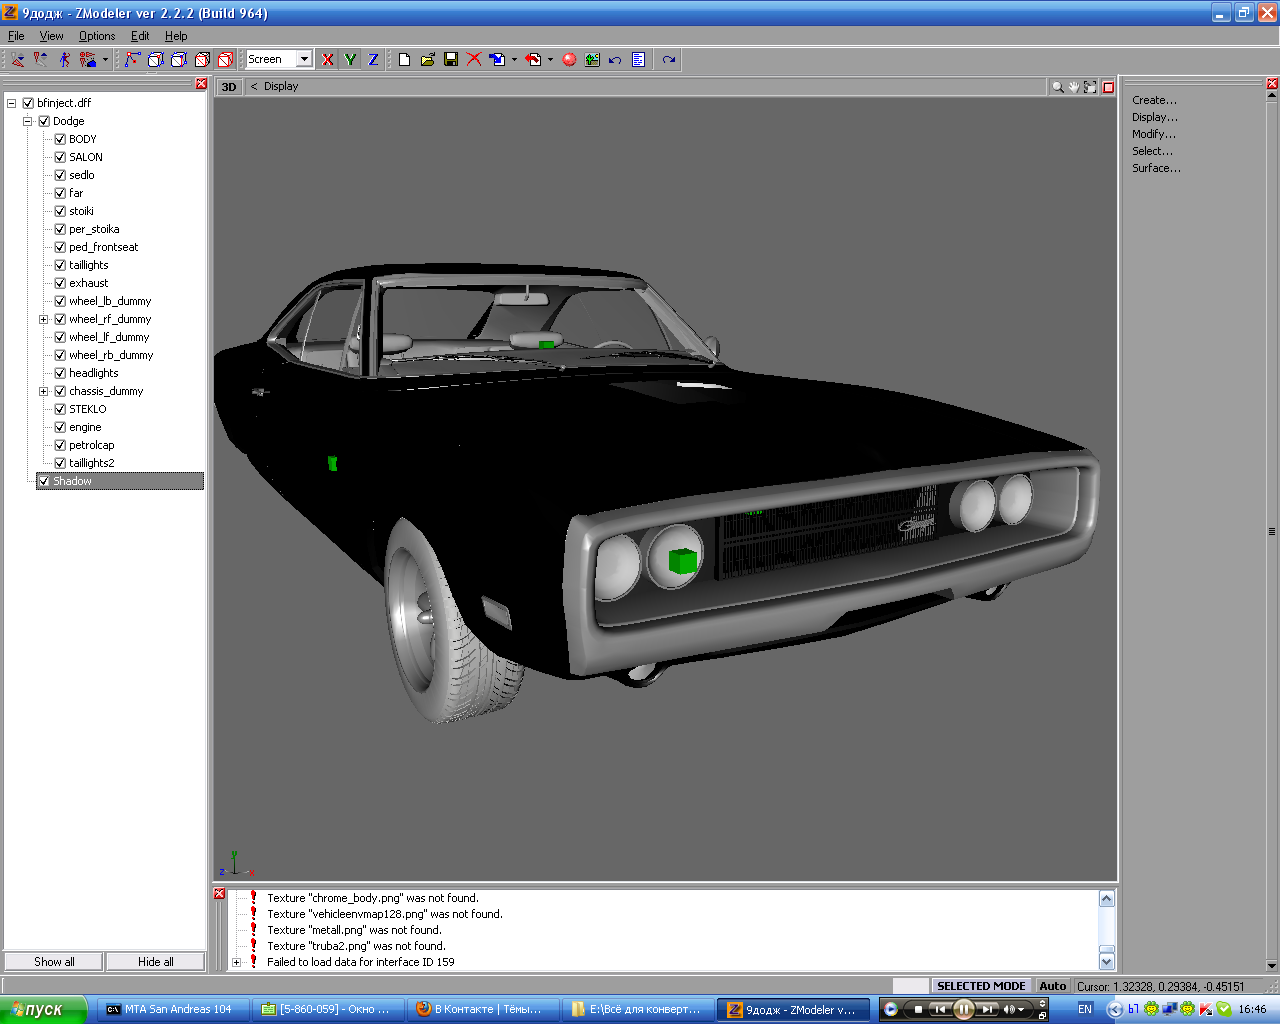Create a new scene with the blank page icon
This screenshot has height=1024, width=1280.
(x=404, y=60)
